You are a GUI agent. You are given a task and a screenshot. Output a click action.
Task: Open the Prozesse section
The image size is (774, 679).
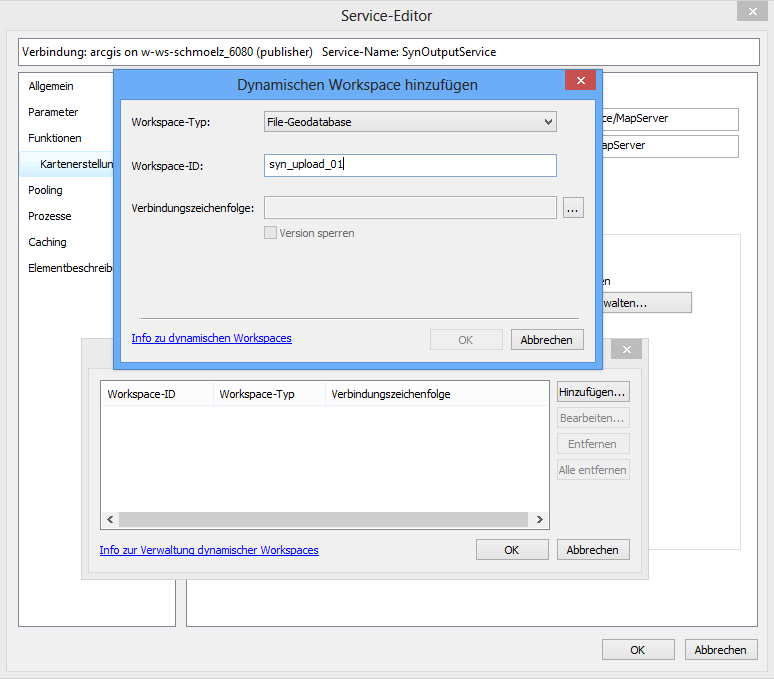point(50,216)
